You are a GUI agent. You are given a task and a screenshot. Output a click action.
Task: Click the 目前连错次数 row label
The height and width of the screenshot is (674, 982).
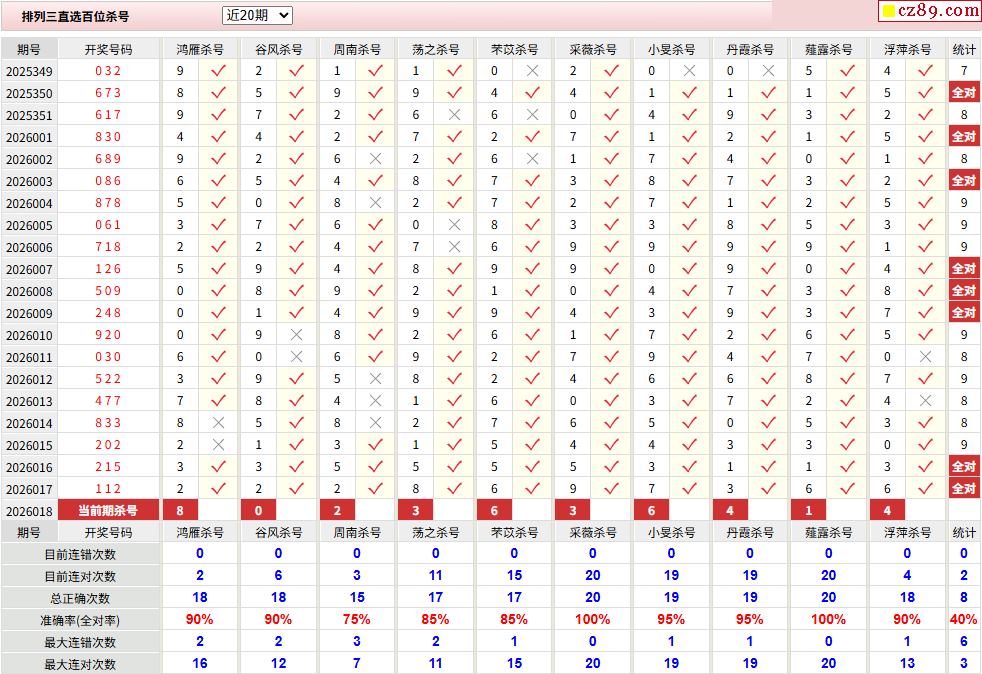[x=80, y=554]
